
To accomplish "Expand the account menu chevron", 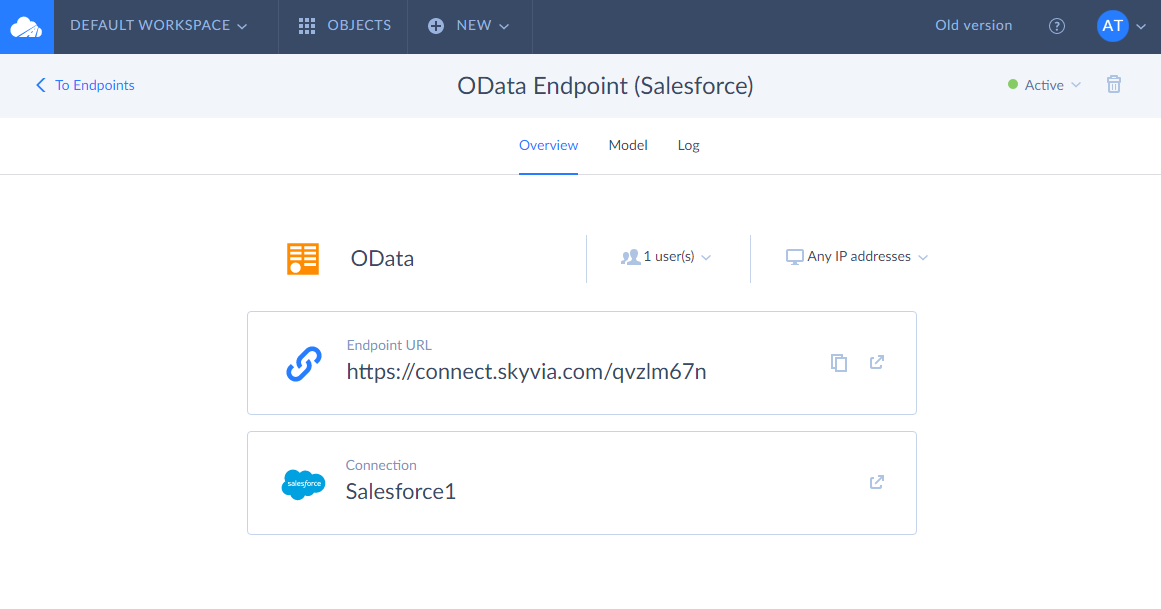I will coord(1141,27).
